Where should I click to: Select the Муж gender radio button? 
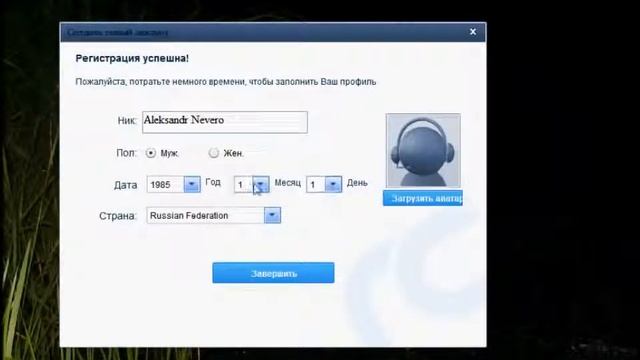coord(151,153)
